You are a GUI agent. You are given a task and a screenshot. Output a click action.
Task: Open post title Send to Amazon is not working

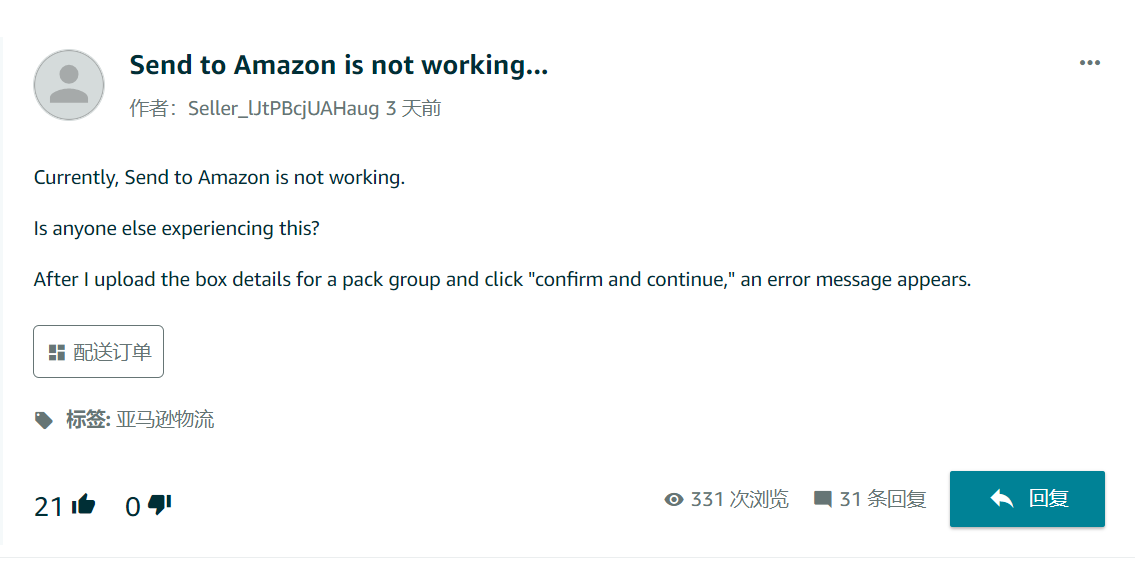click(339, 65)
